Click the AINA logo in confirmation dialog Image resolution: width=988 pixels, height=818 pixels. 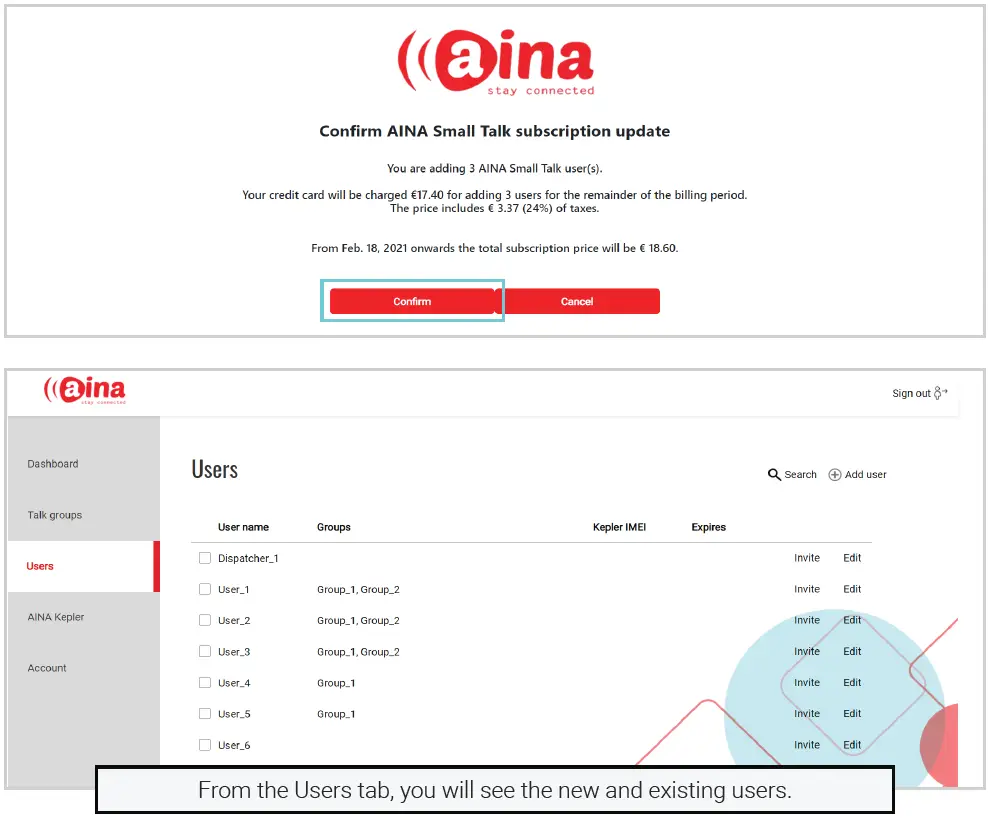pyautogui.click(x=496, y=62)
